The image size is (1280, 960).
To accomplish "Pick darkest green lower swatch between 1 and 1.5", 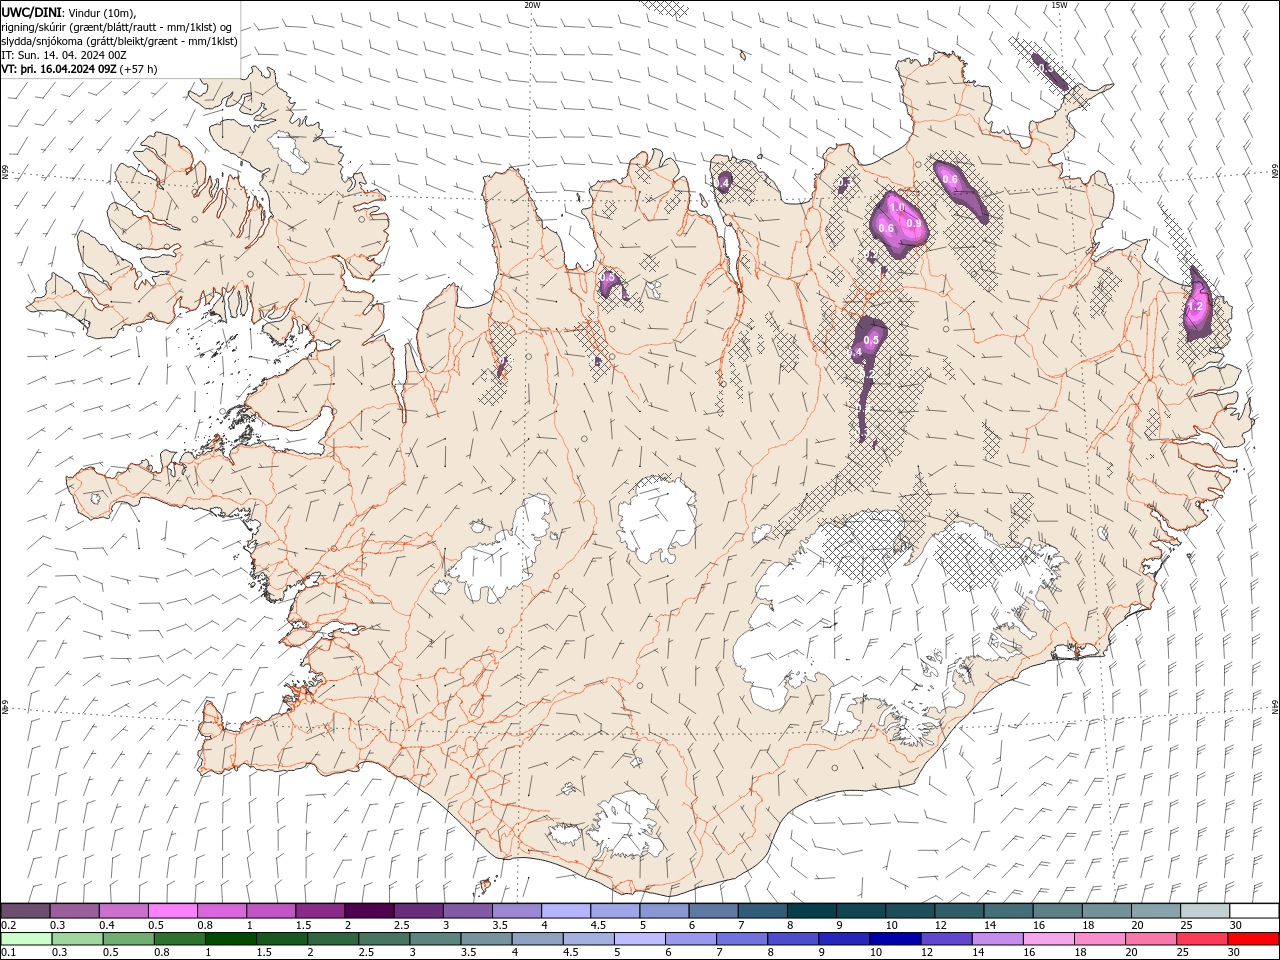I will [231, 939].
